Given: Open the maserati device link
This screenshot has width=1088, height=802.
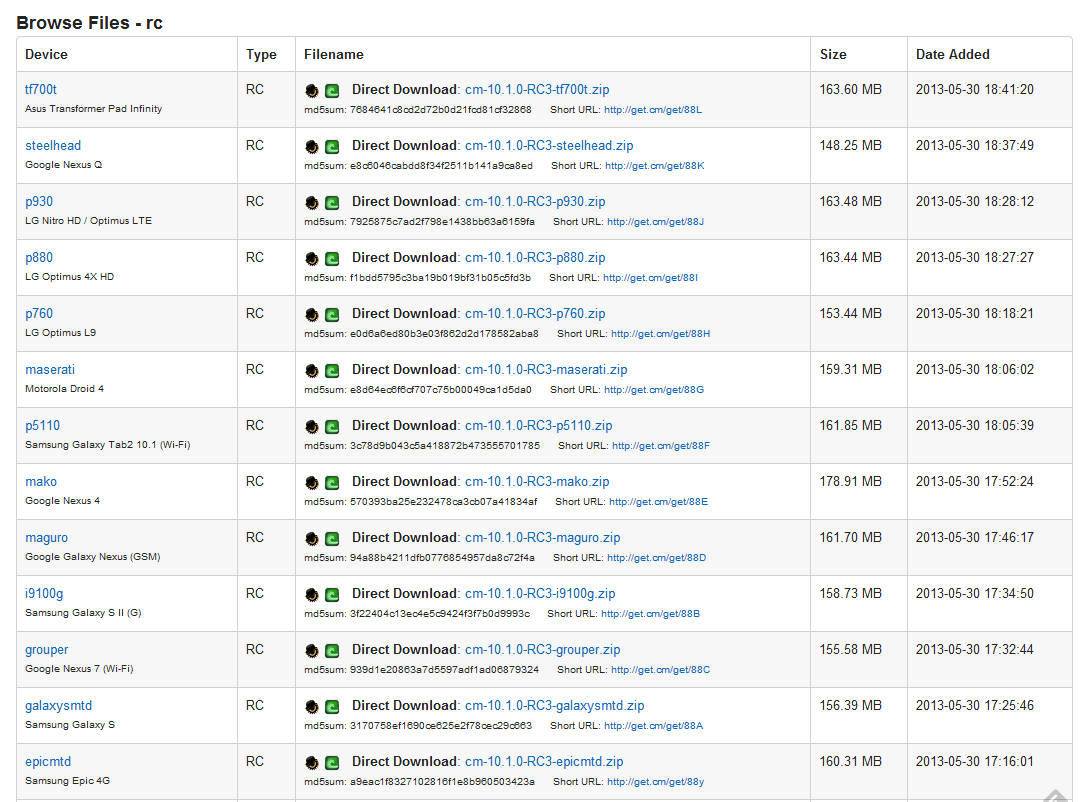Looking at the screenshot, I should 50,370.
